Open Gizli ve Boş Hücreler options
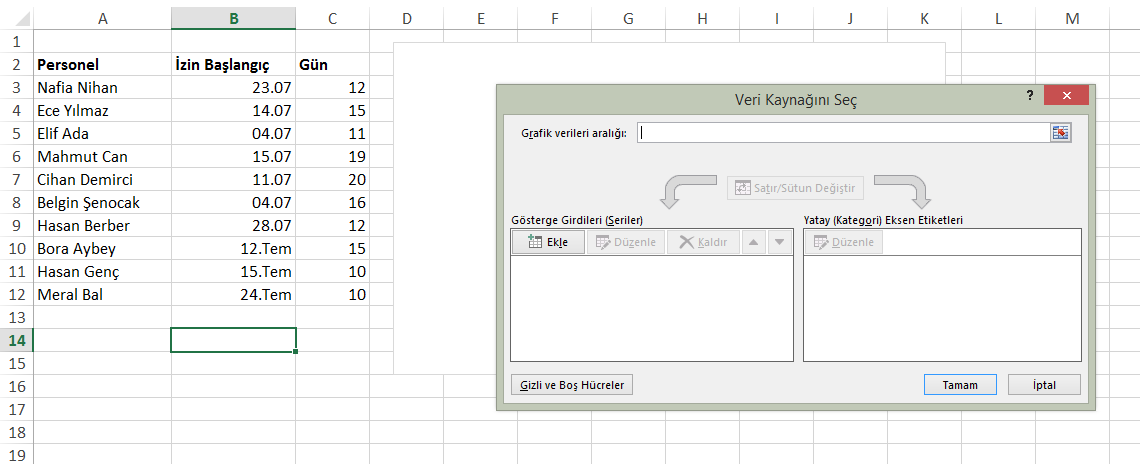The image size is (1140, 464). click(x=572, y=385)
